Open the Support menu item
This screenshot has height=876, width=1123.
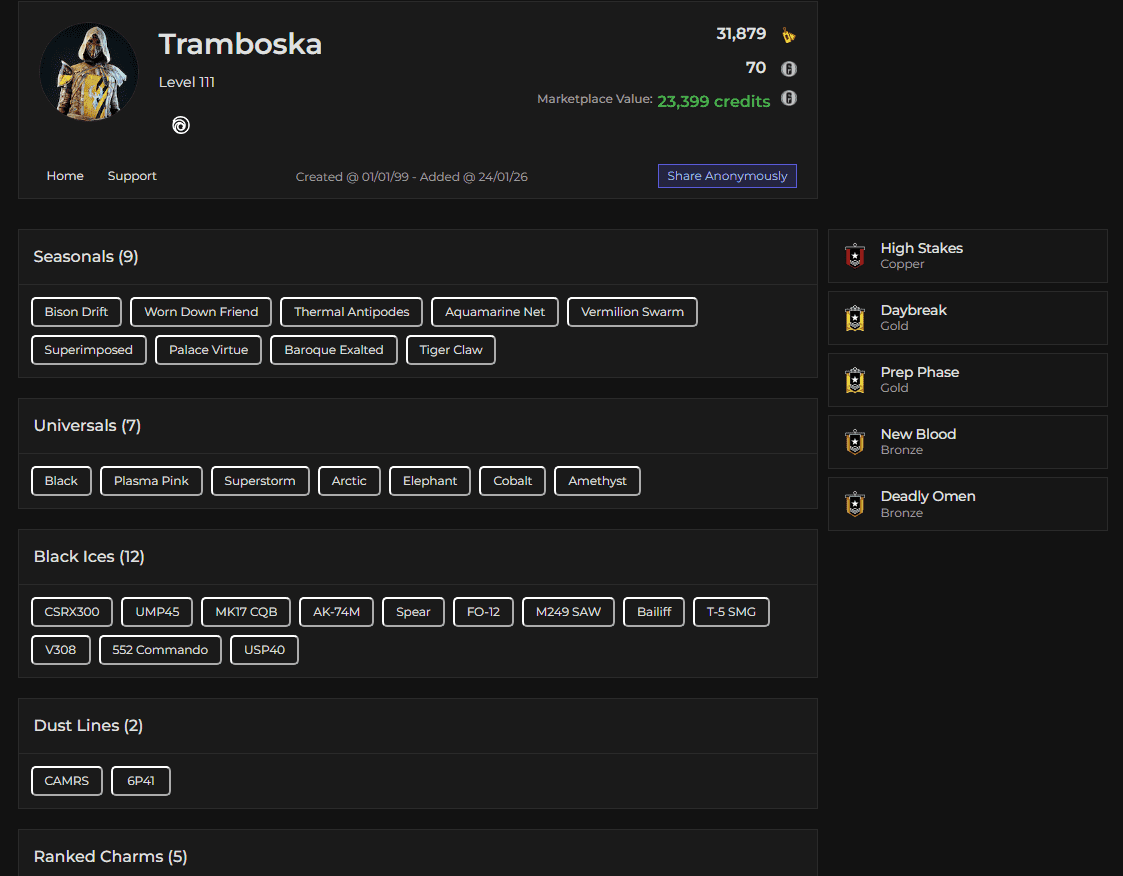pos(131,176)
